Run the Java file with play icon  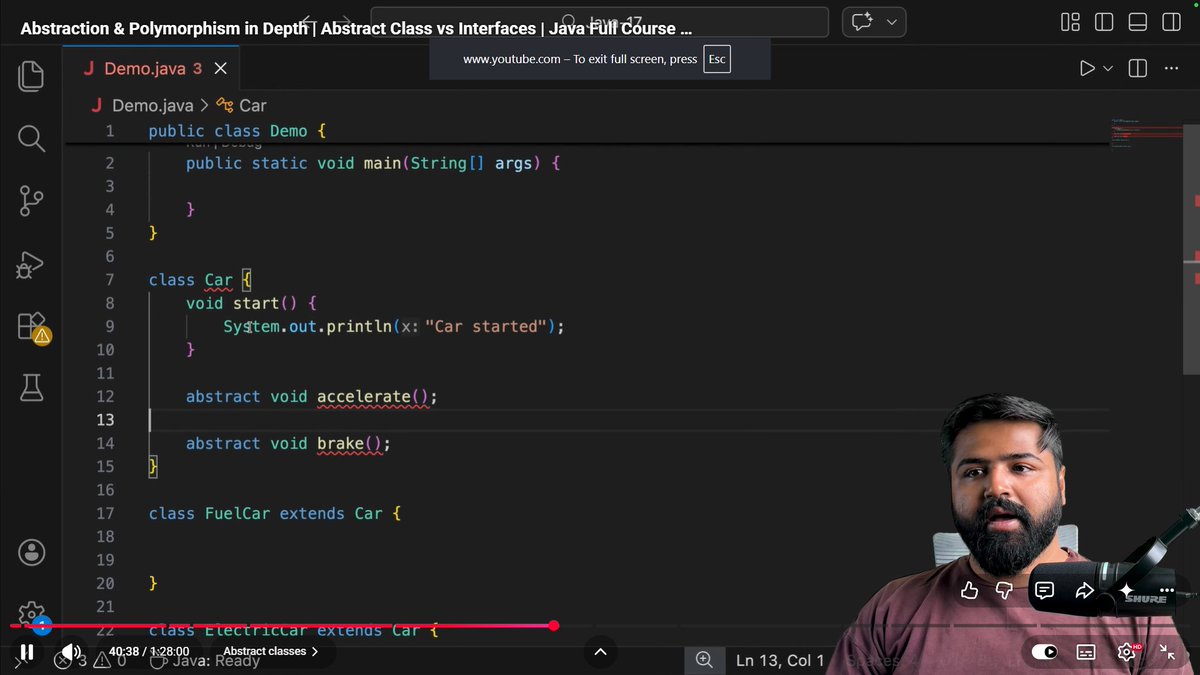[x=1087, y=68]
